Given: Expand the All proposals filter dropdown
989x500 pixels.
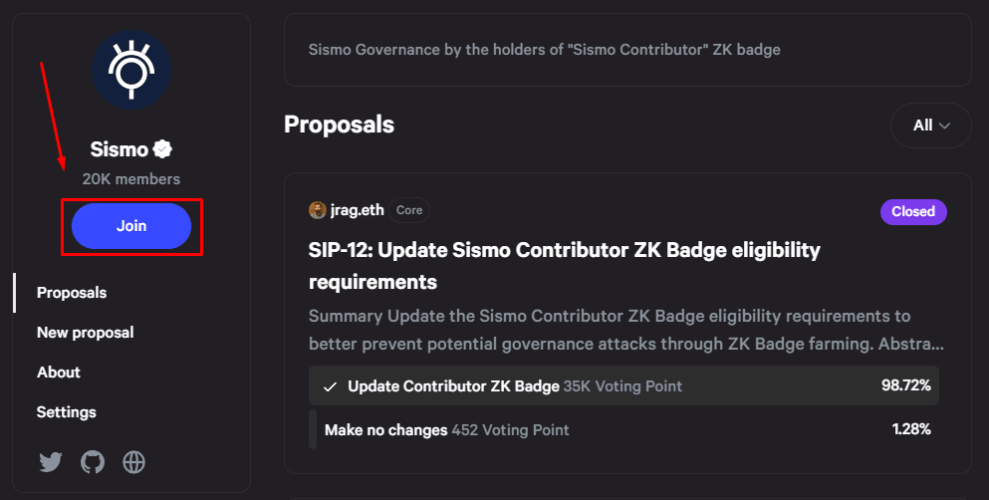Looking at the screenshot, I should [x=930, y=125].
